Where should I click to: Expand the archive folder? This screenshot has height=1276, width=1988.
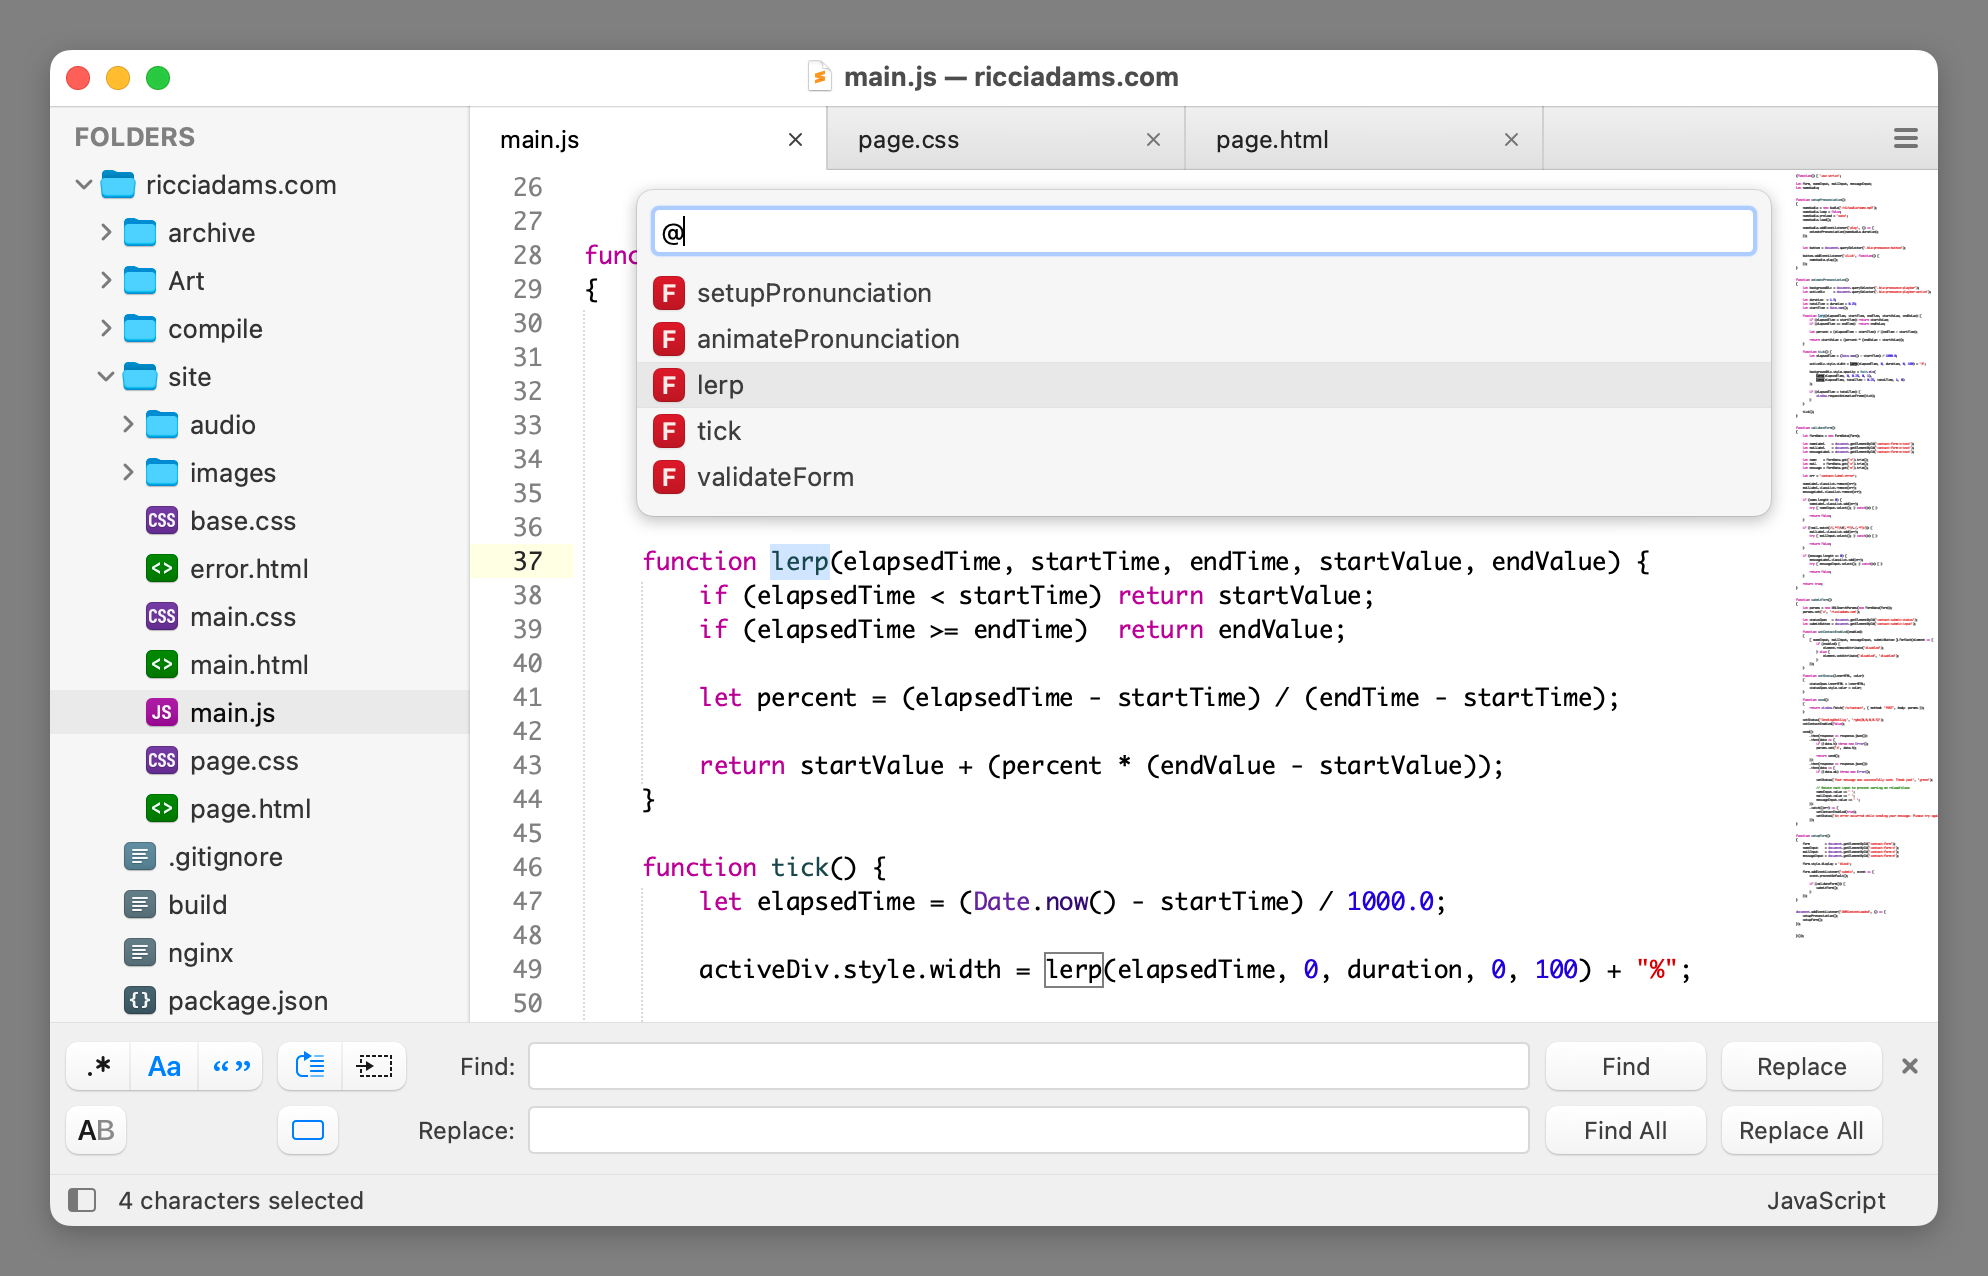[x=106, y=233]
